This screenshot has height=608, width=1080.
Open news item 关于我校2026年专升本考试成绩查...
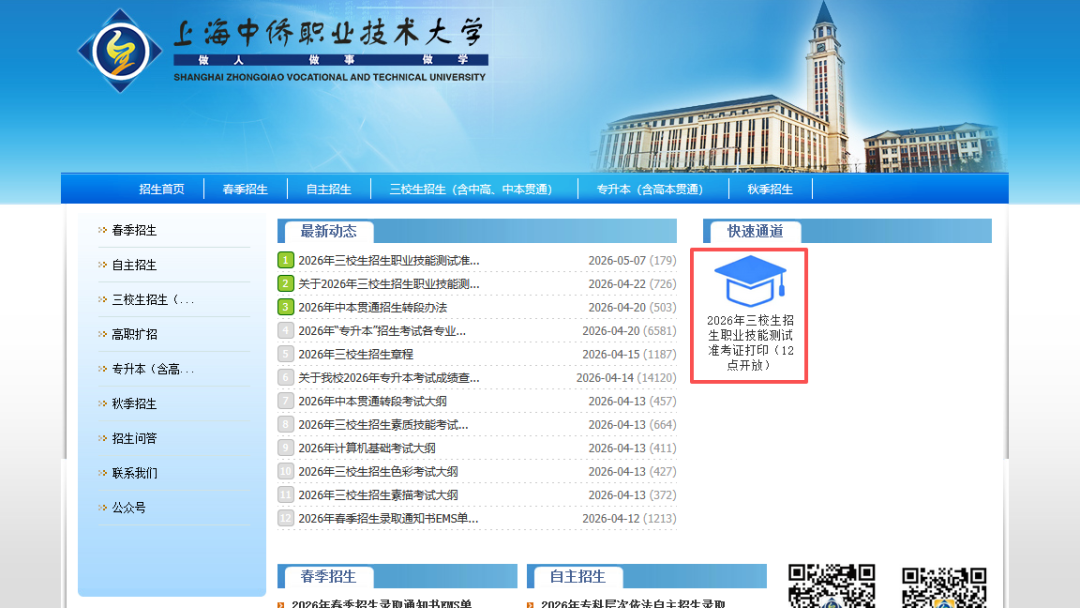pos(388,377)
